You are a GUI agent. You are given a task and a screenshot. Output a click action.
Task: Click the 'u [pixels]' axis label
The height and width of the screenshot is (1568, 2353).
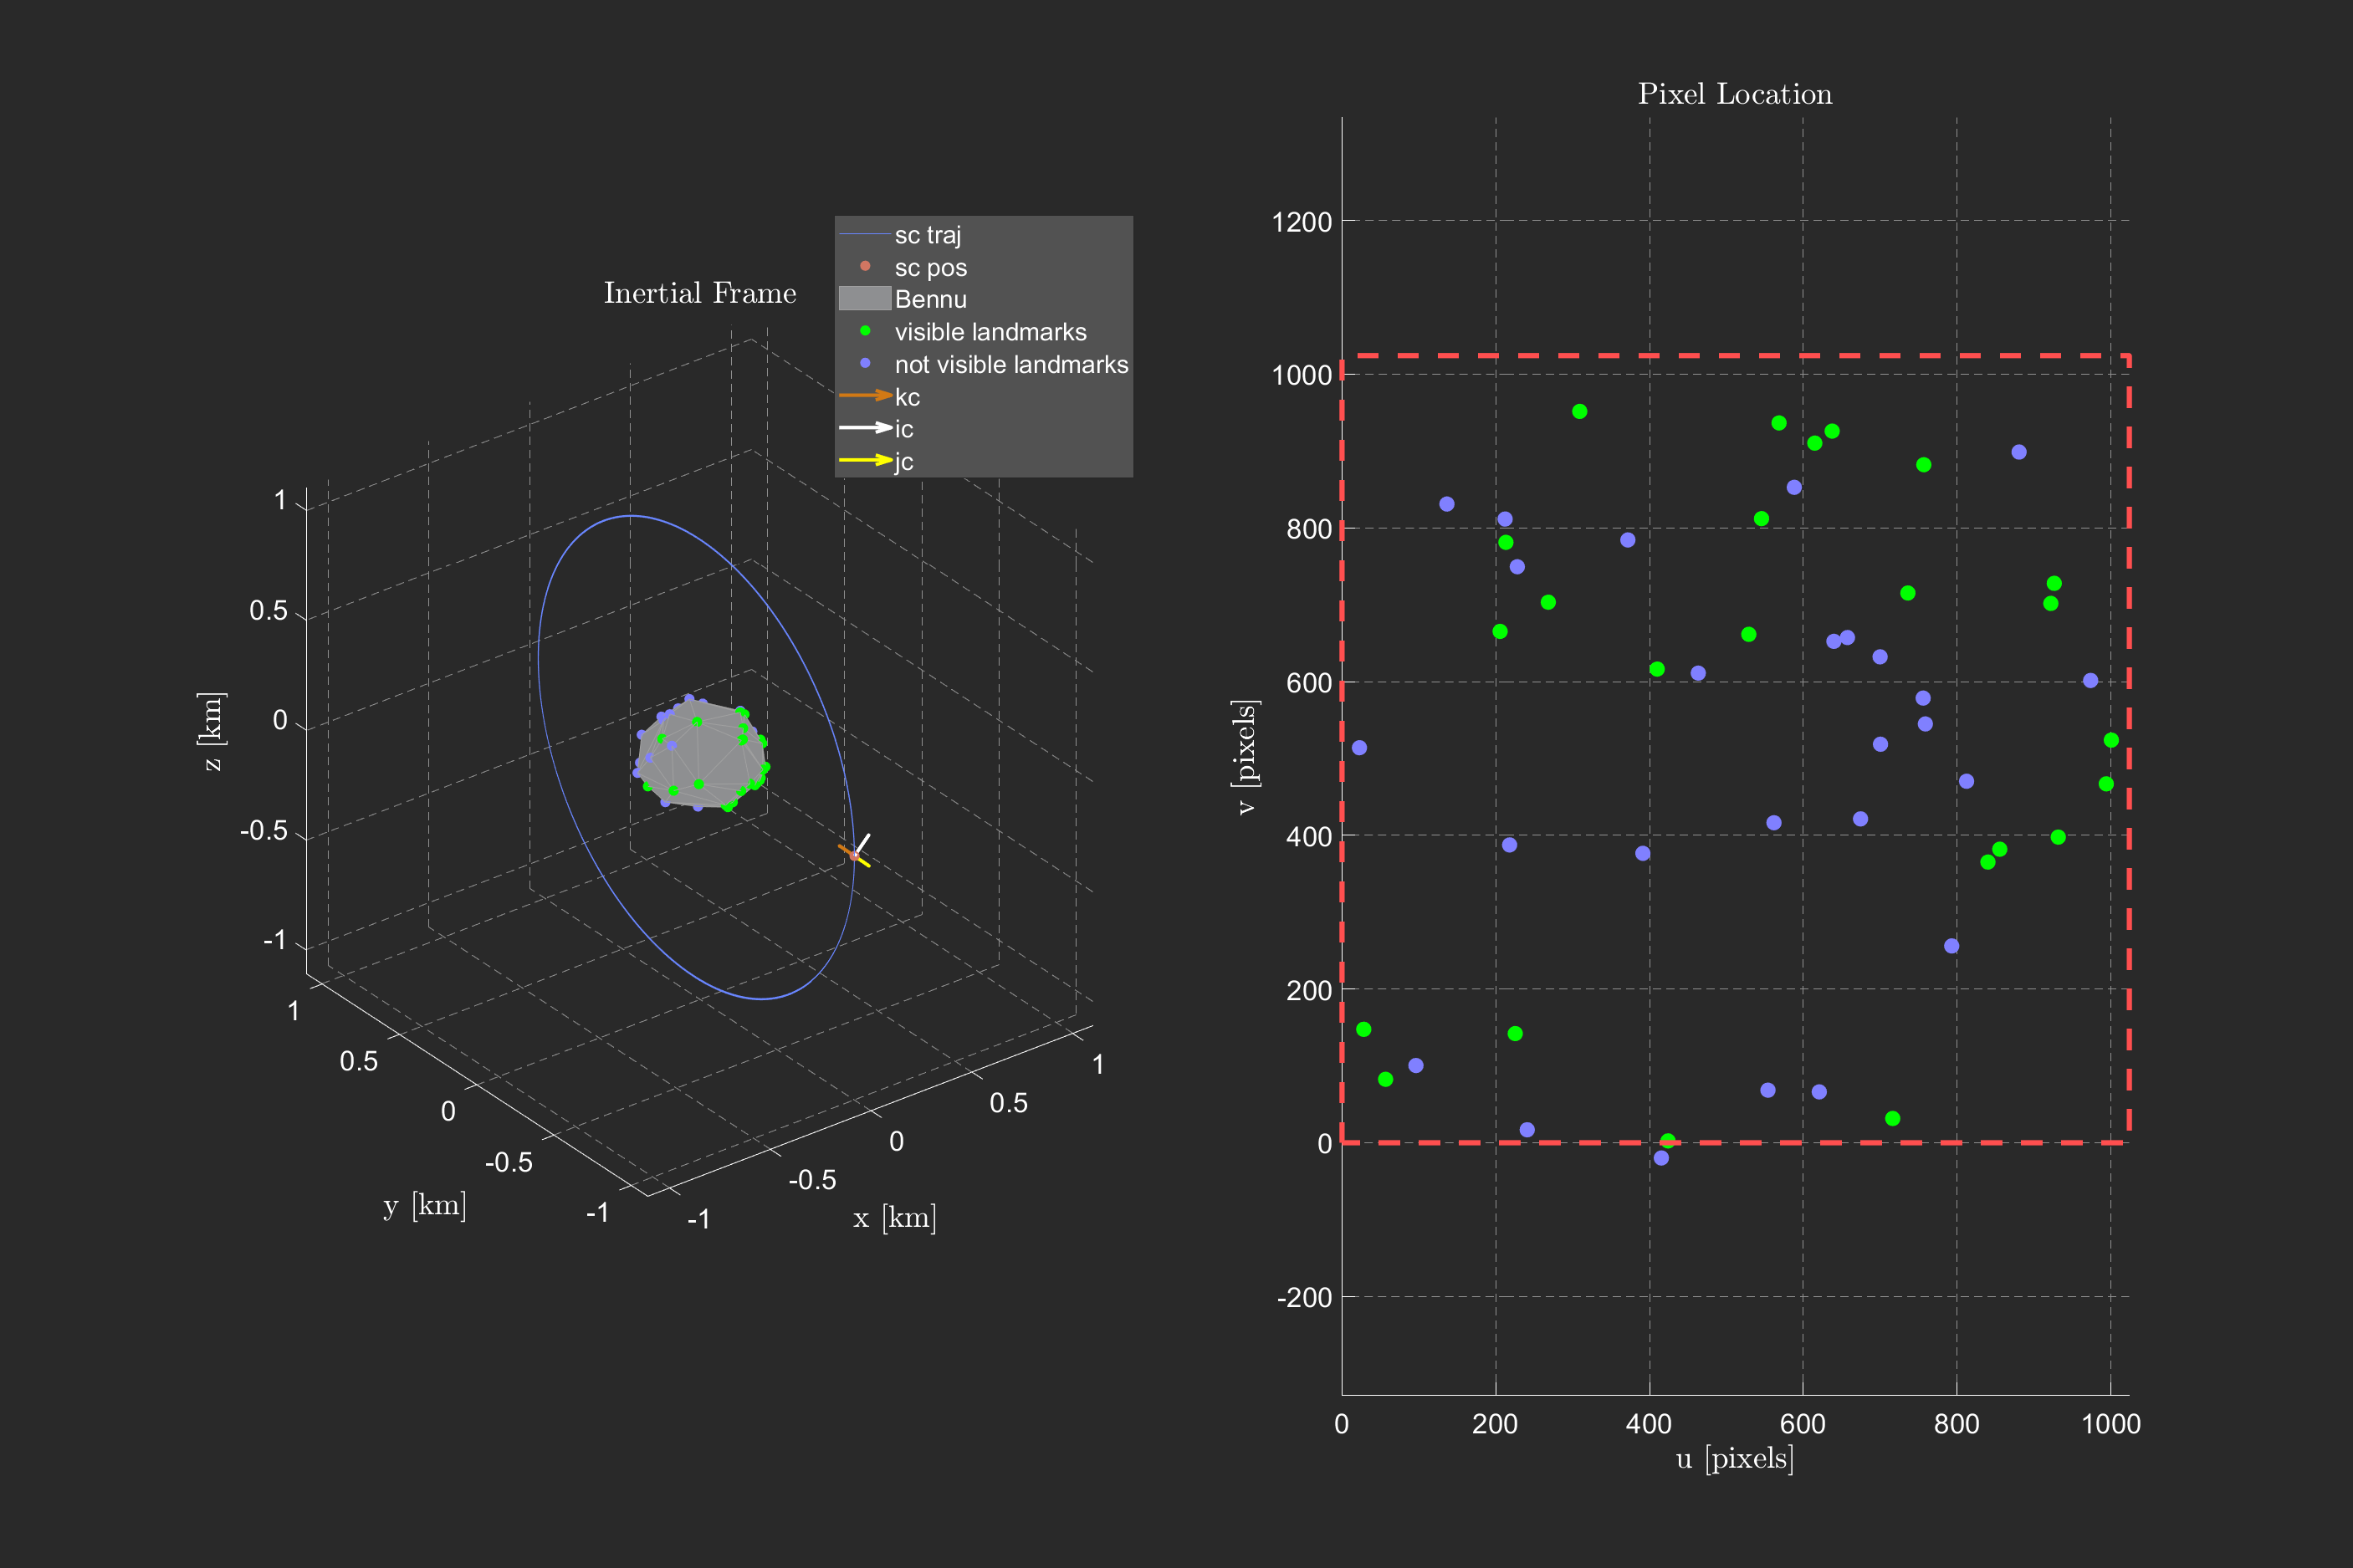(x=1735, y=1458)
